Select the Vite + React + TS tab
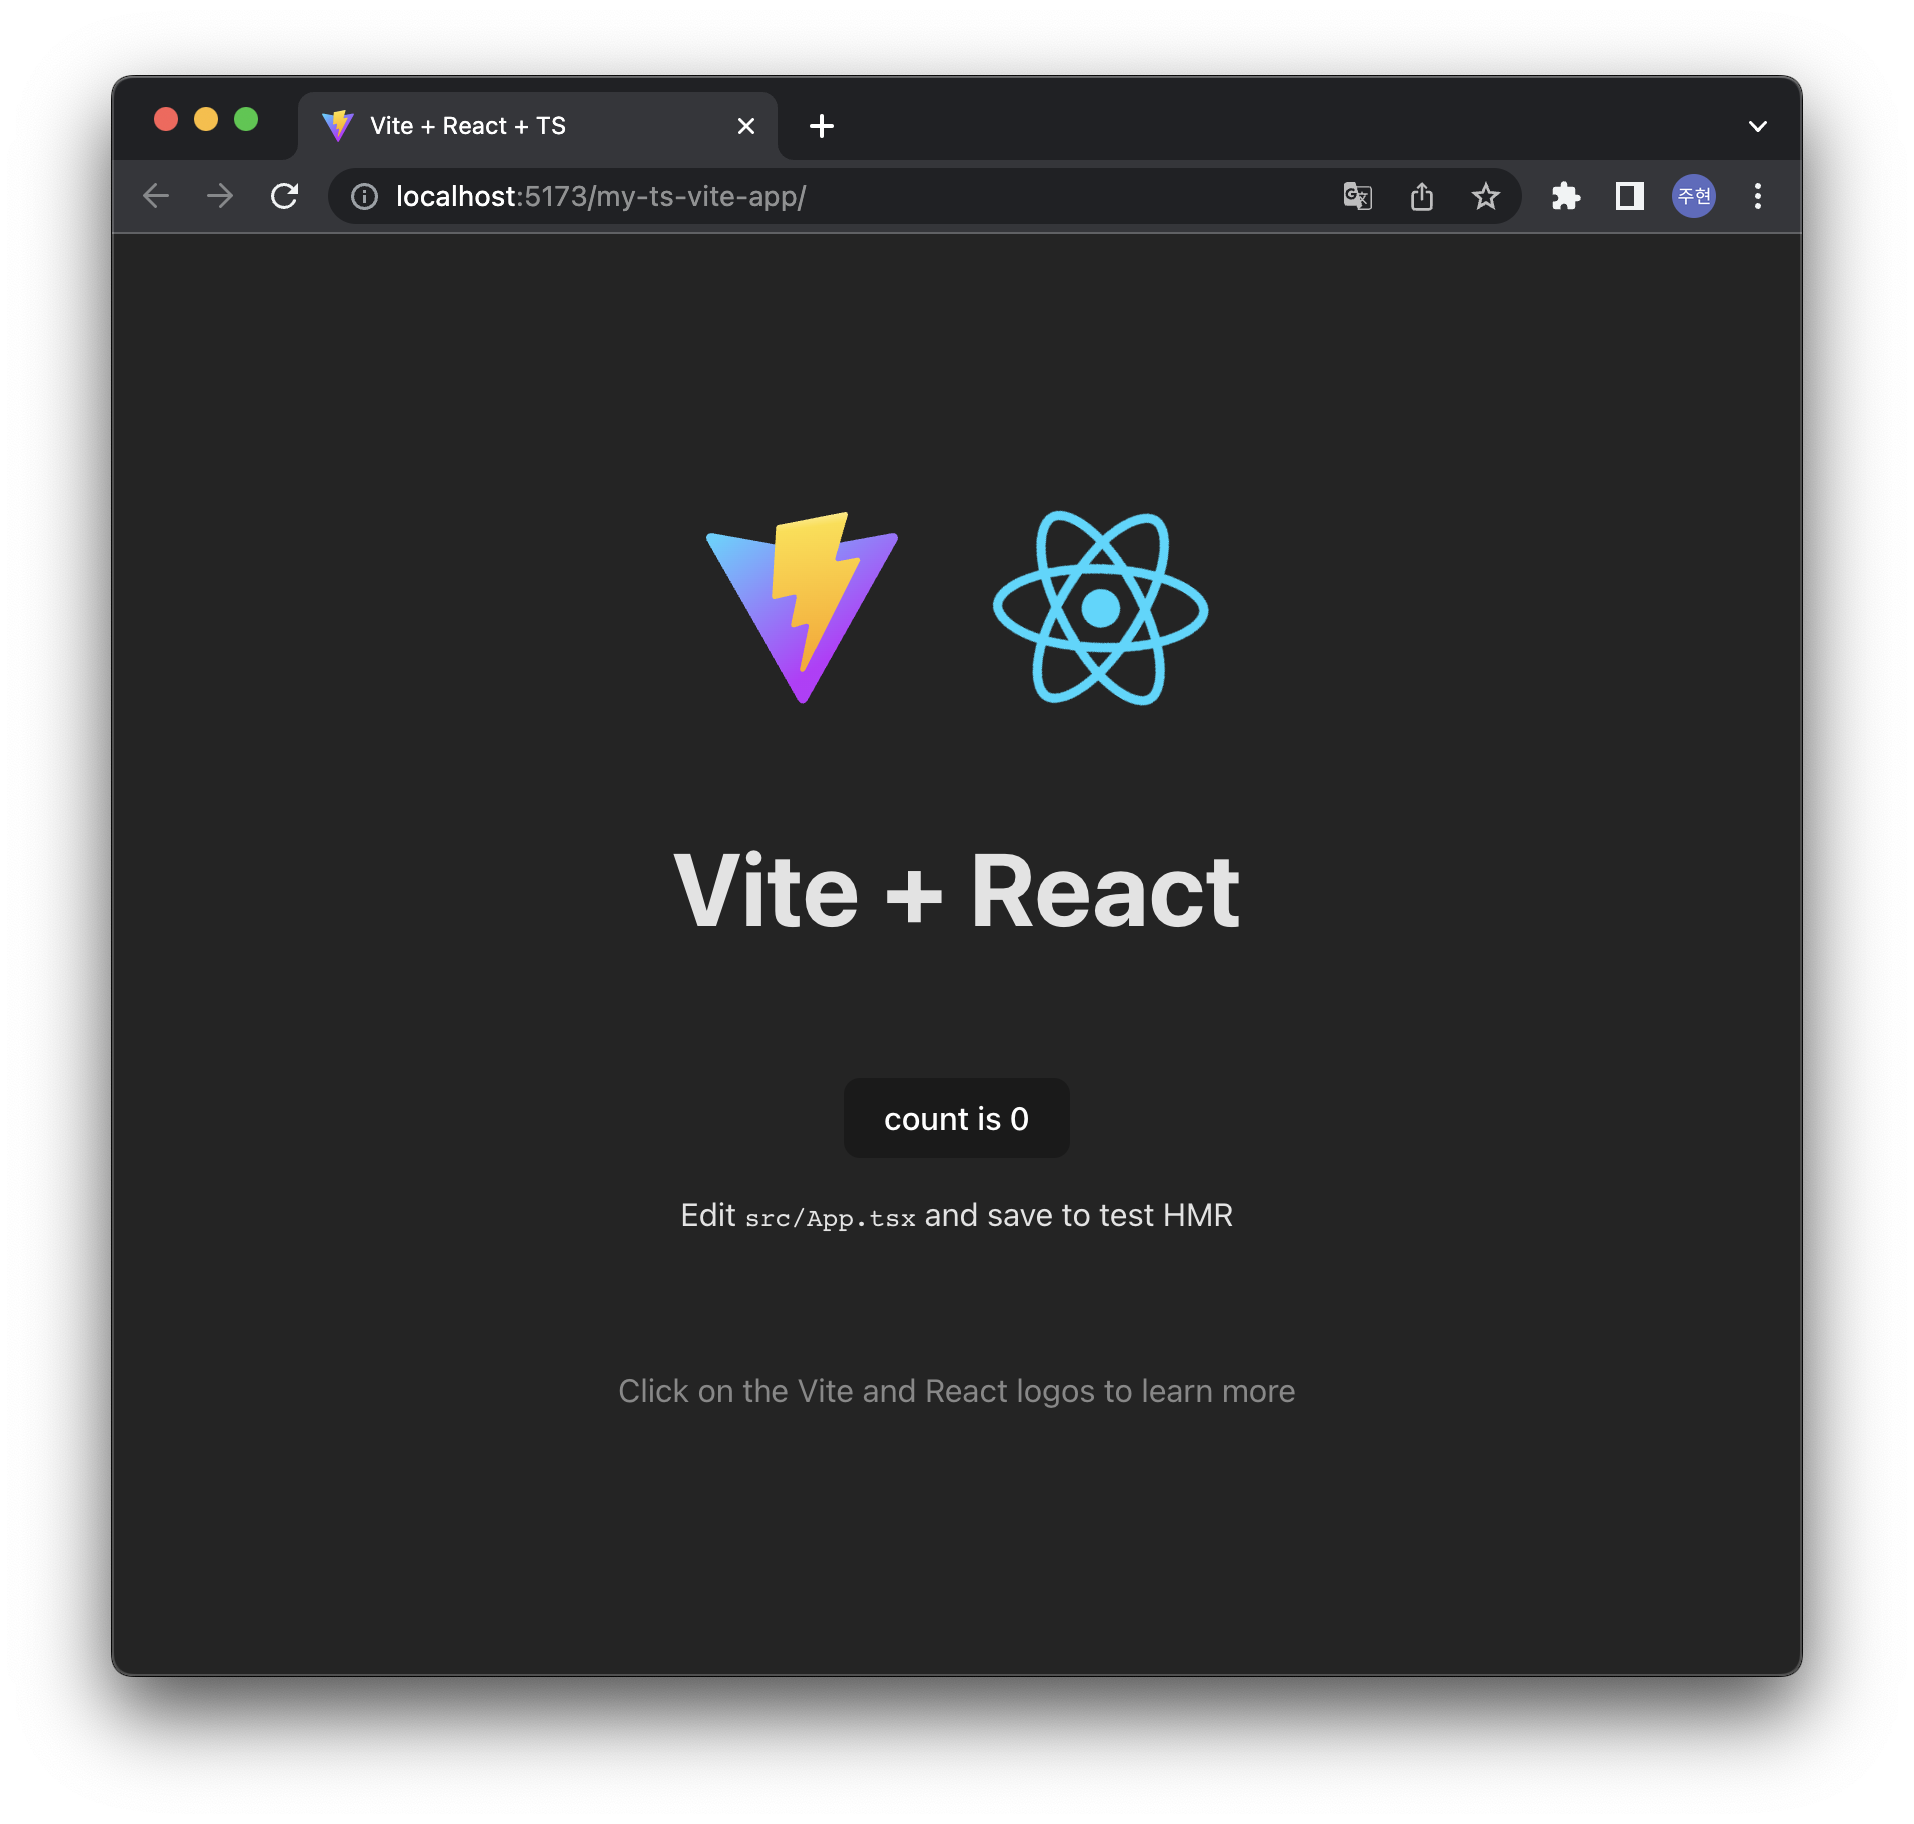The width and height of the screenshot is (1914, 1824). 538,126
